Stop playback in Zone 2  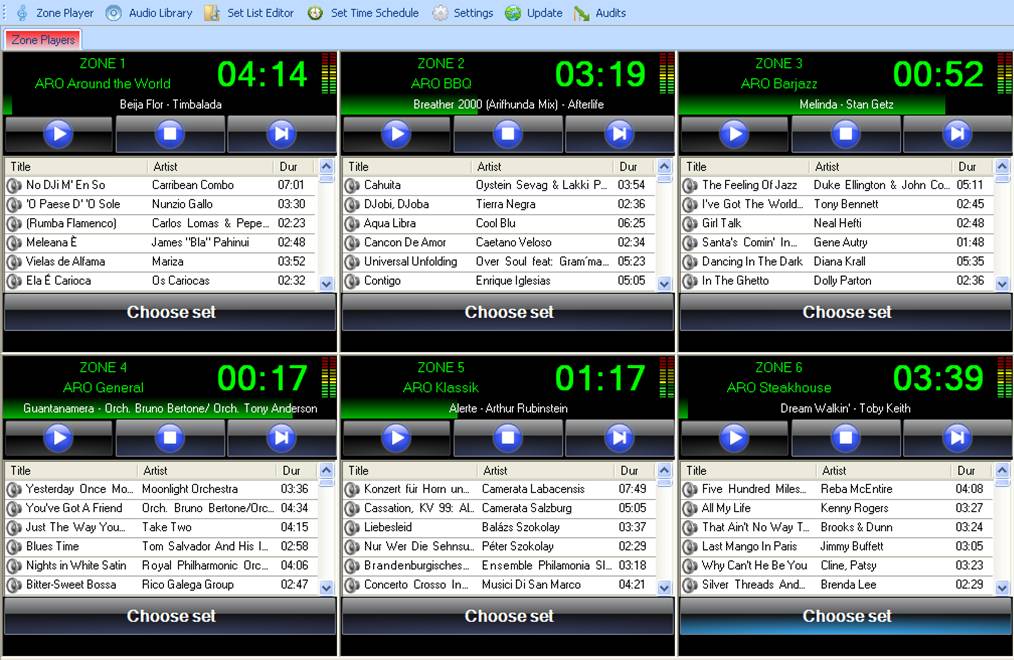[x=507, y=134]
